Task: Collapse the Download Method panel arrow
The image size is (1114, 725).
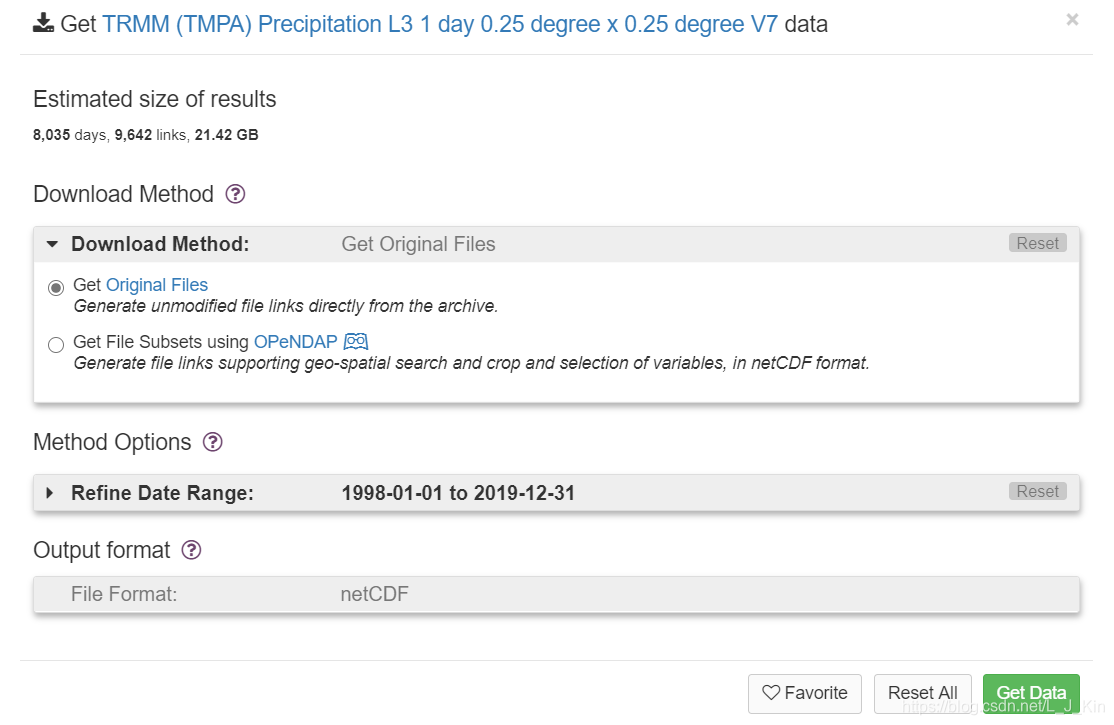Action: pyautogui.click(x=52, y=244)
